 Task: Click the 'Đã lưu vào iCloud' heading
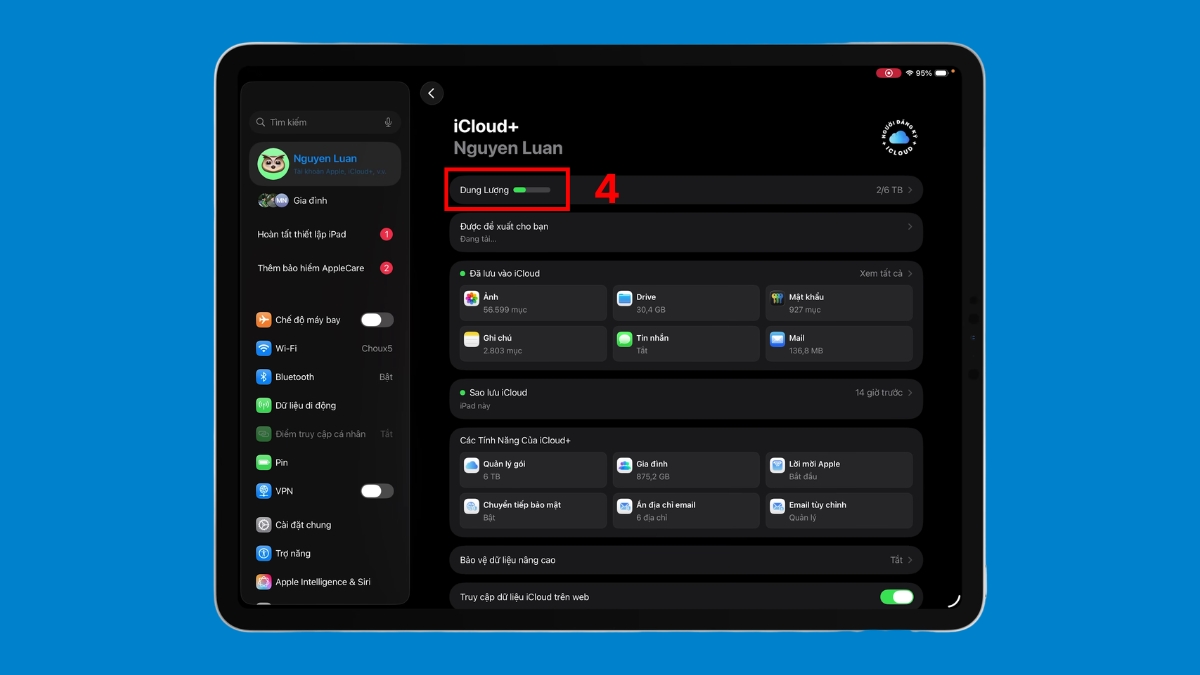[504, 273]
